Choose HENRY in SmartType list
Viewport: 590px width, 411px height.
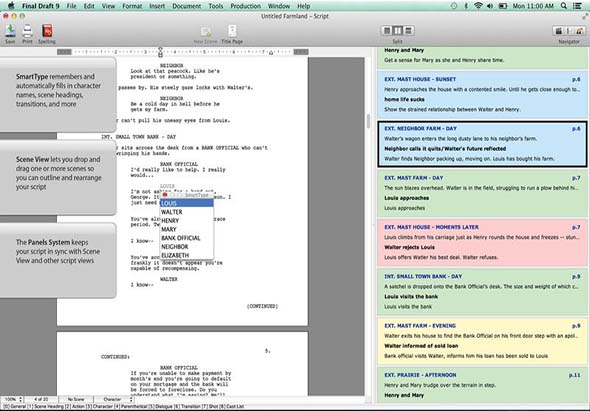click(187, 221)
